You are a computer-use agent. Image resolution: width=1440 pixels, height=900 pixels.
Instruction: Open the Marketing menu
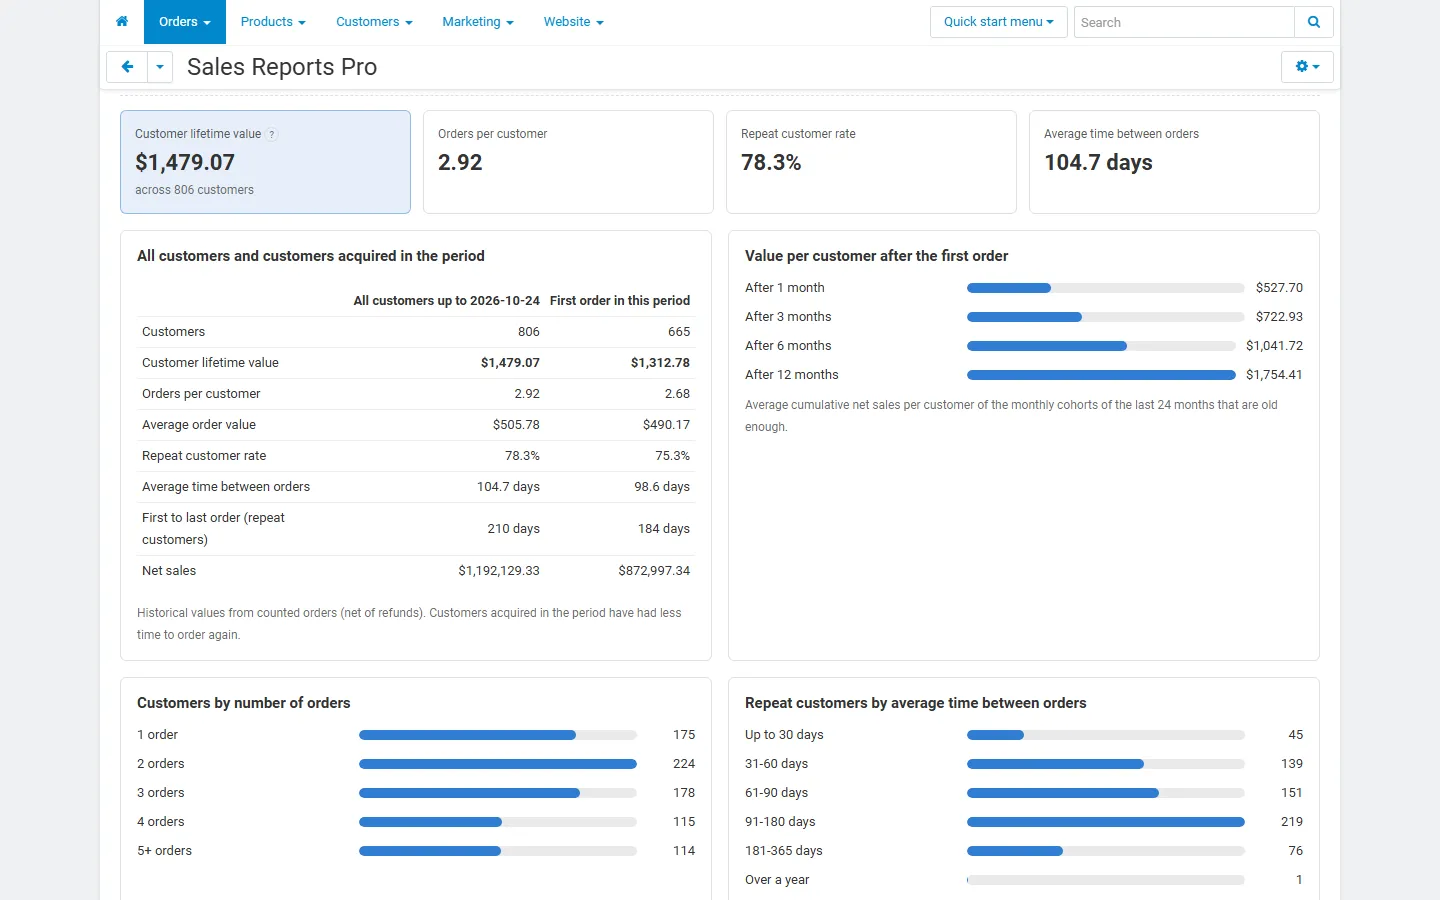coord(478,22)
